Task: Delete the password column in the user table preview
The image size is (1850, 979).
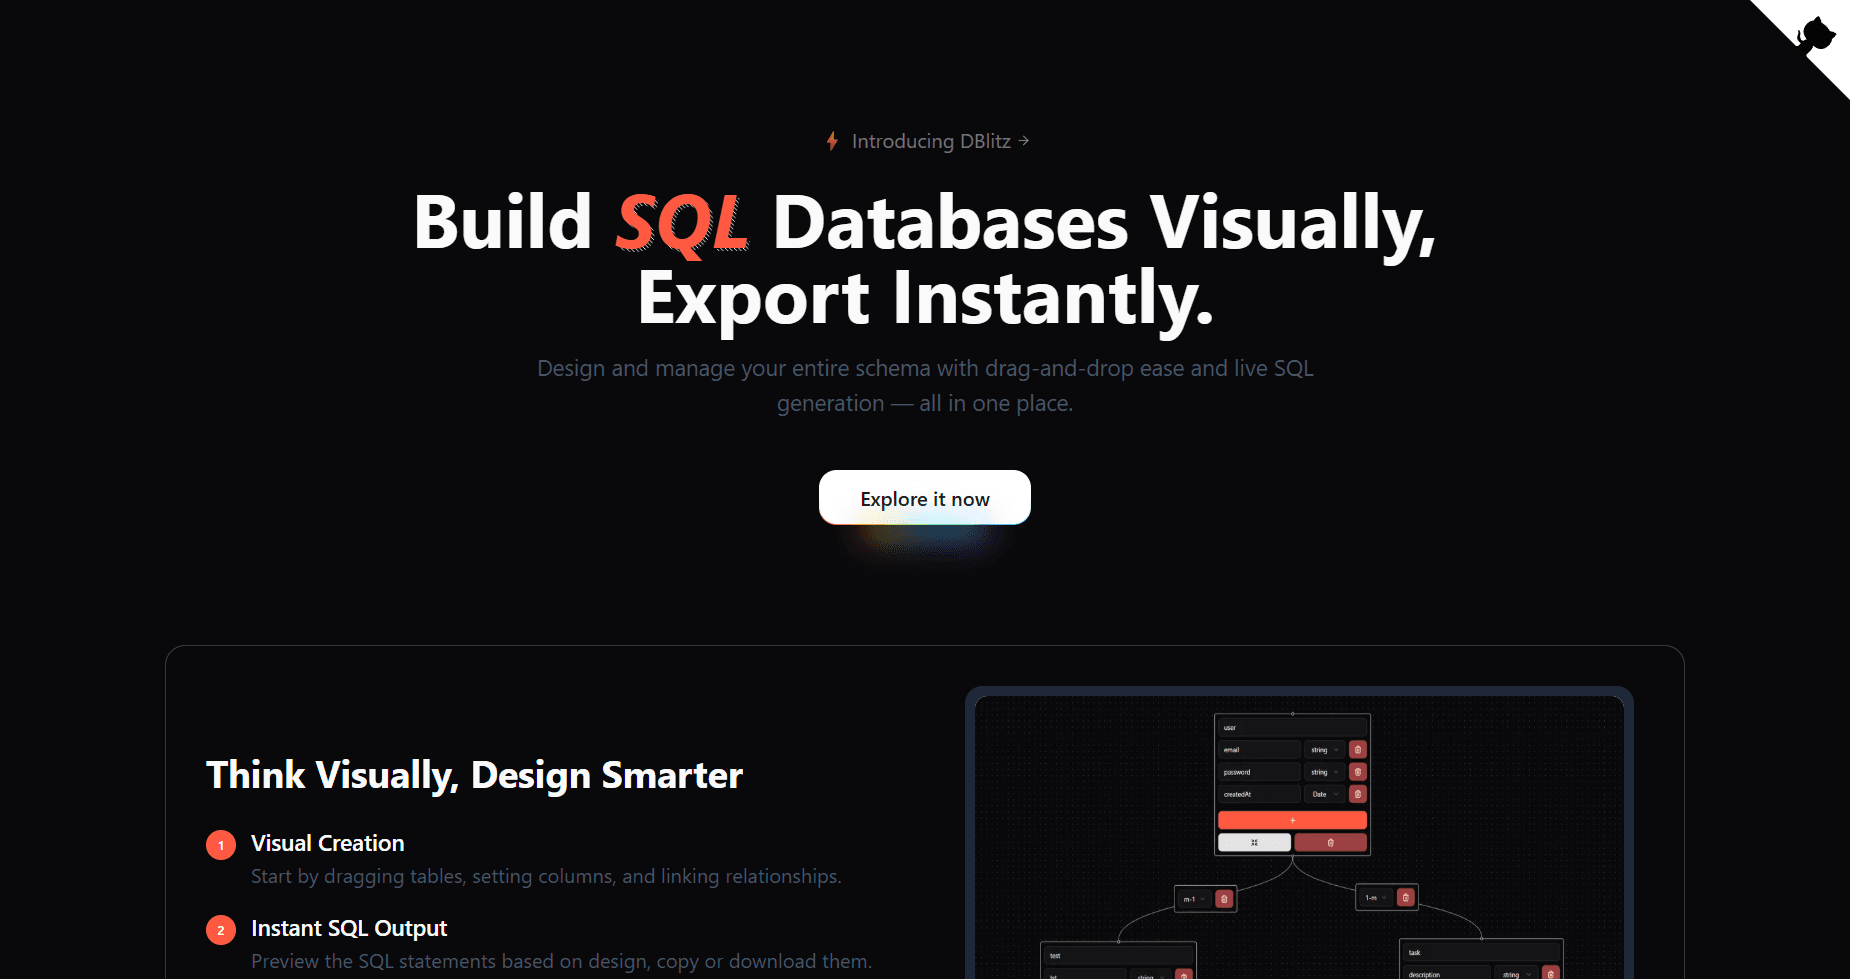Action: click(1357, 772)
